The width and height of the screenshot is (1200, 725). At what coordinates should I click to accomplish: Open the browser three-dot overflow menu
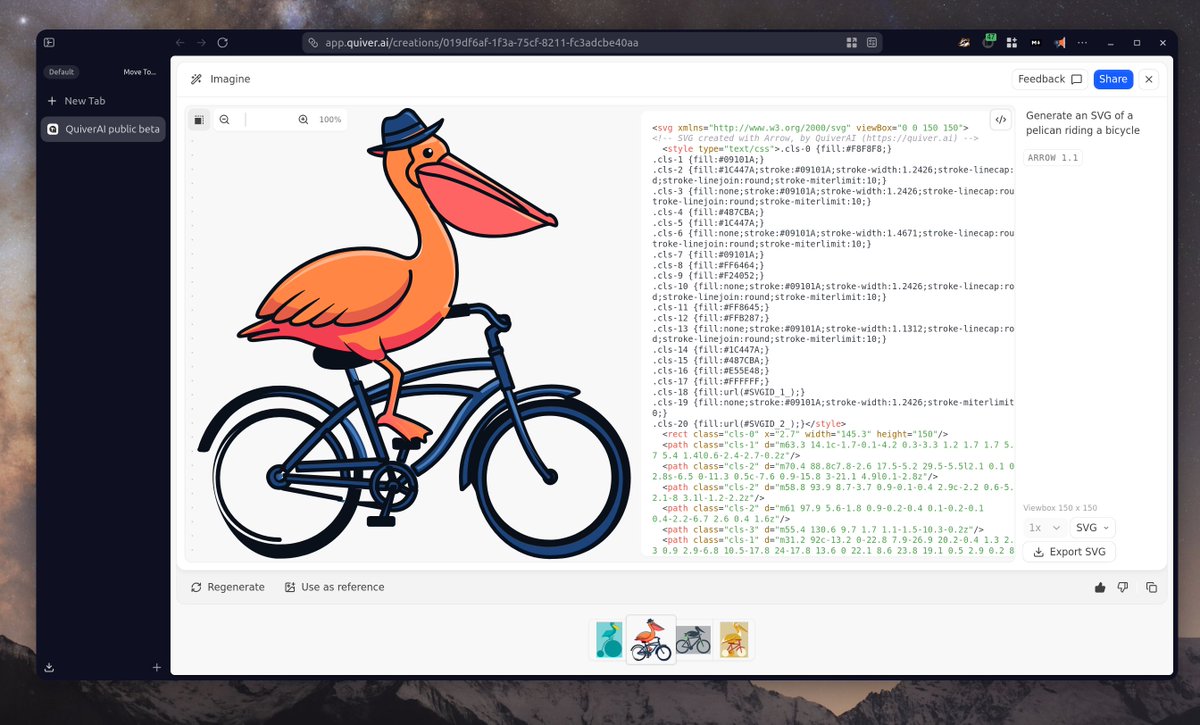point(1083,43)
